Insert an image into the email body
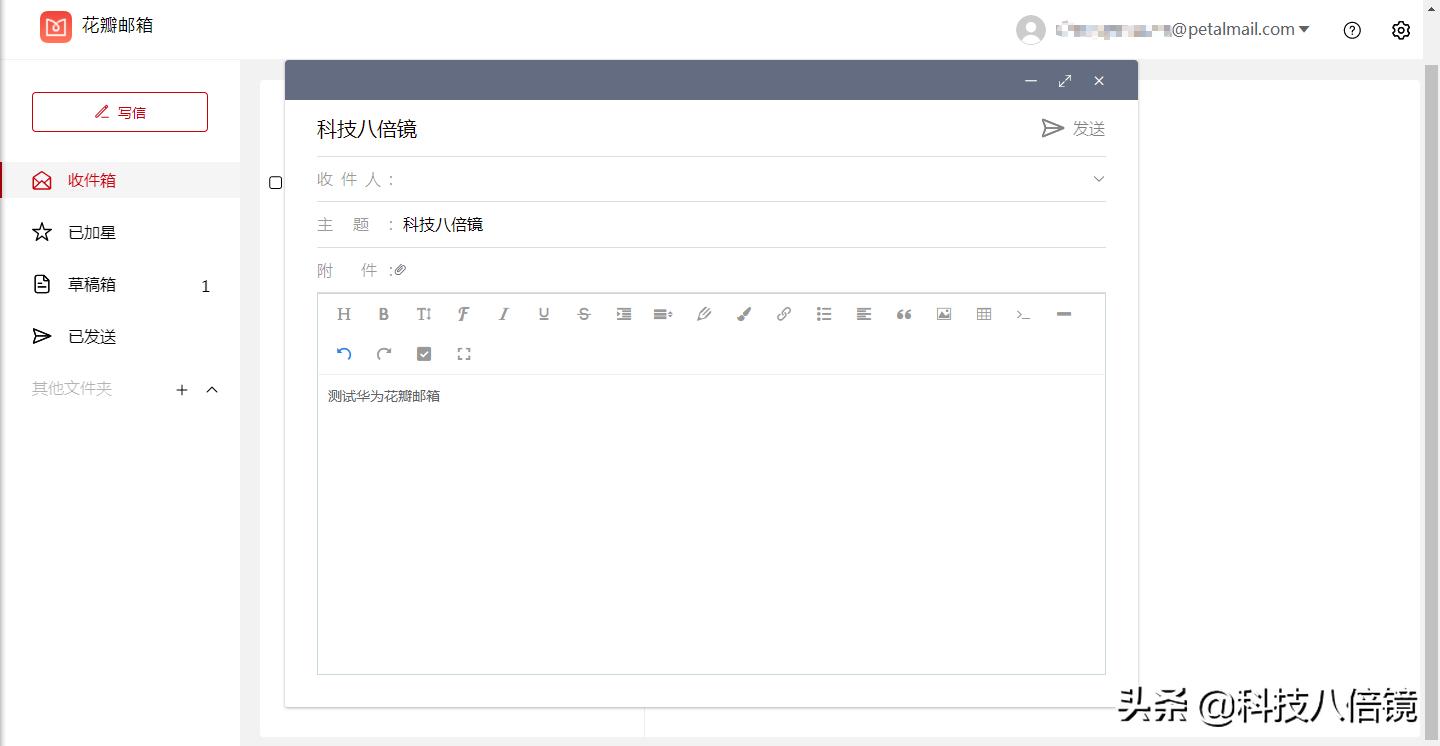Image resolution: width=1440 pixels, height=746 pixels. pyautogui.click(x=944, y=314)
